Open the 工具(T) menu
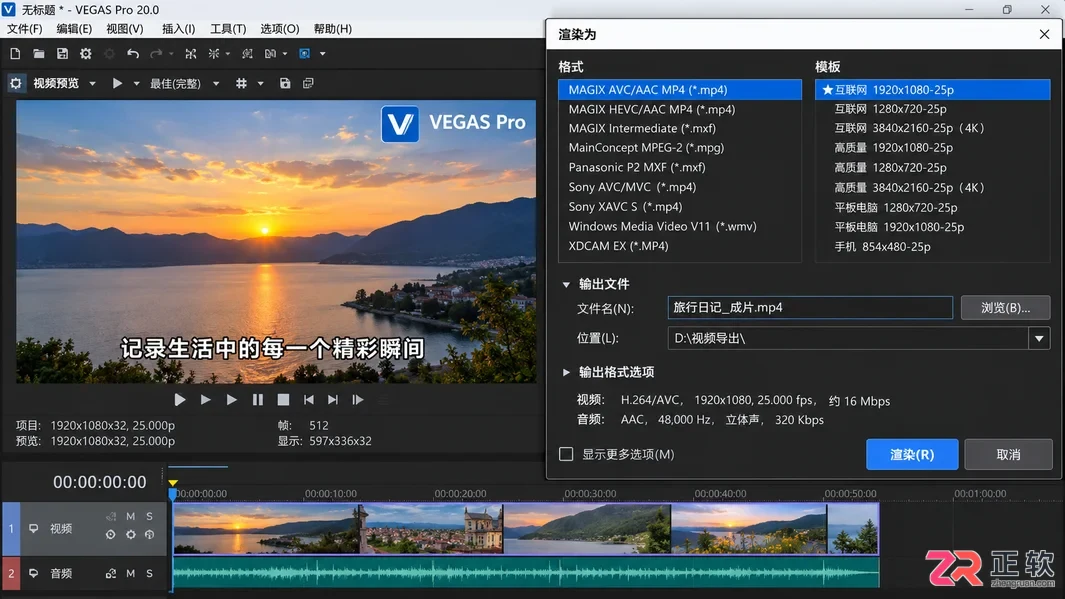The height and width of the screenshot is (599, 1065). tap(228, 29)
